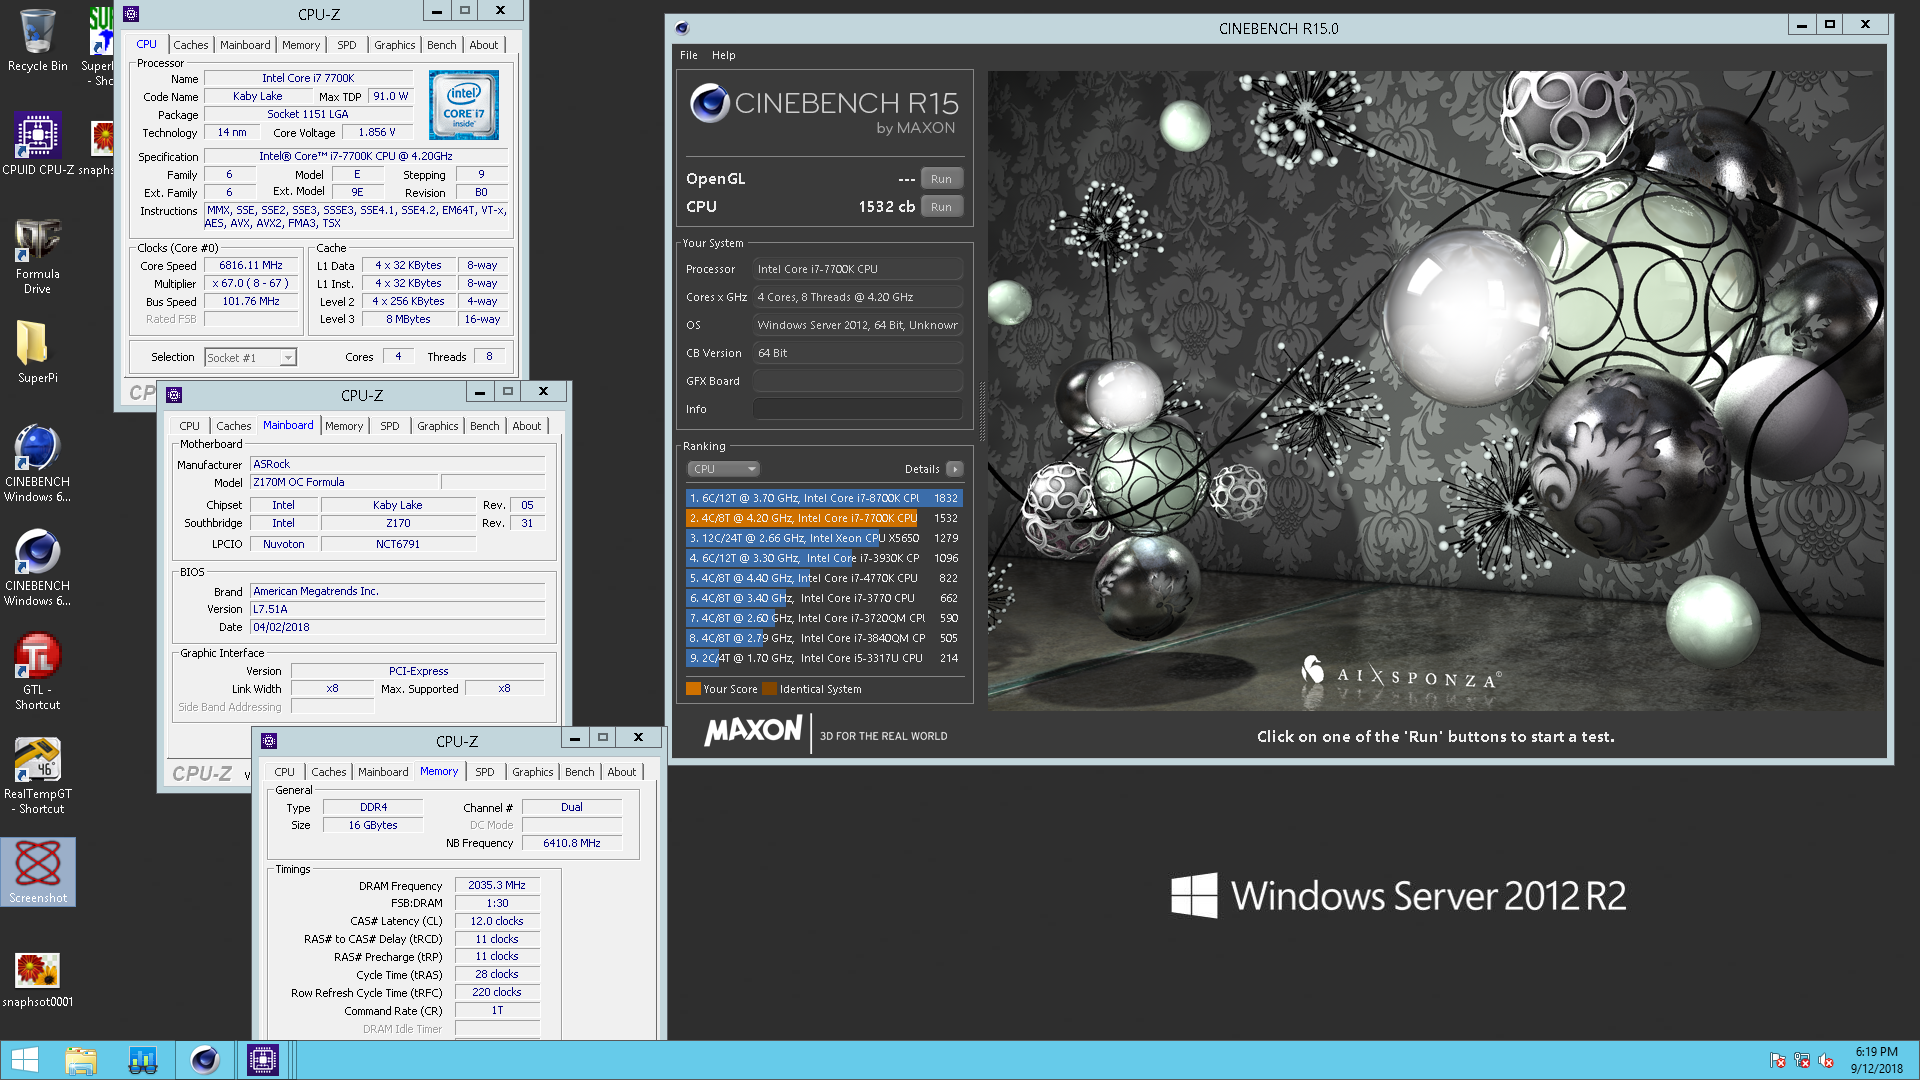
Task: Click the Cinebench window title icon
Action: [x=682, y=28]
